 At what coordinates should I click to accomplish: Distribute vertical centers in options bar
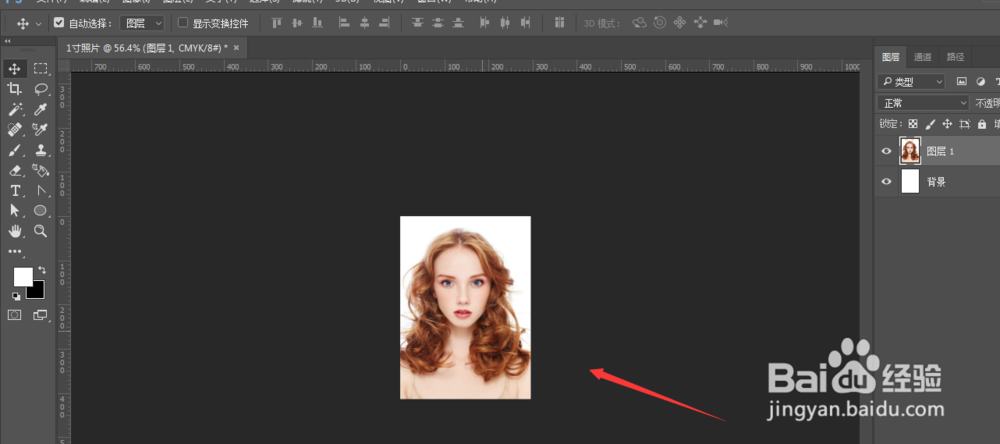click(438, 23)
